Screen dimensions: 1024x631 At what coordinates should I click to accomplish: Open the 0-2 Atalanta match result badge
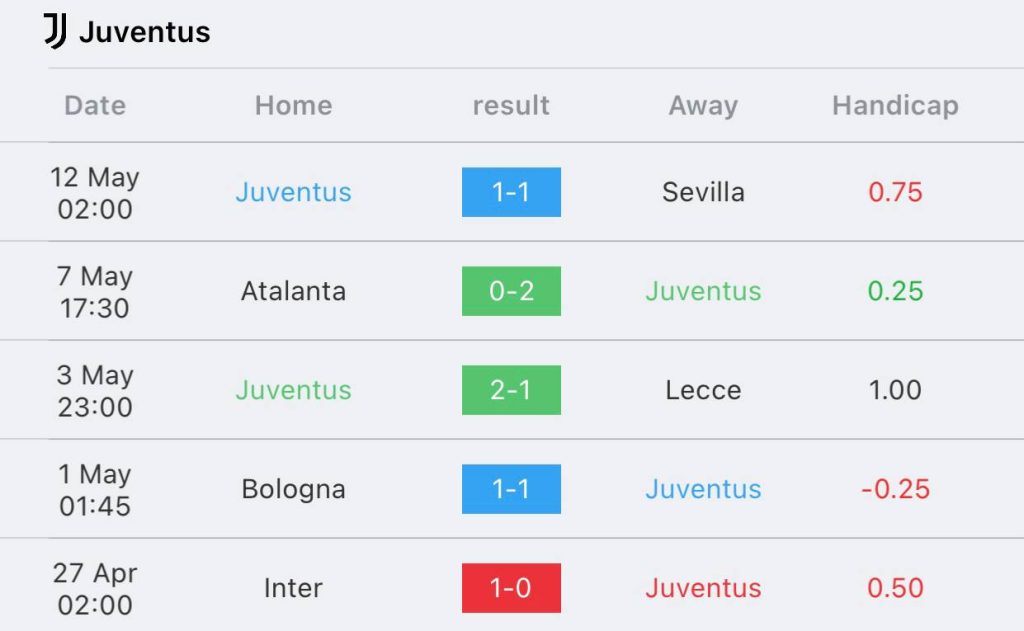[511, 291]
